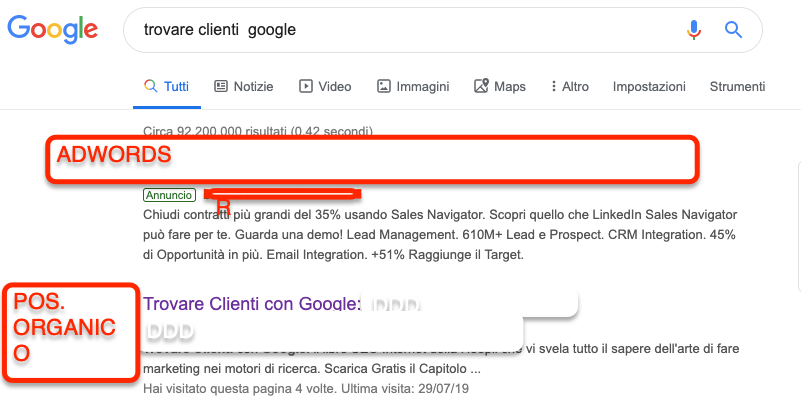The height and width of the screenshot is (418, 801).
Task: Open the Video results tab
Action: (325, 86)
